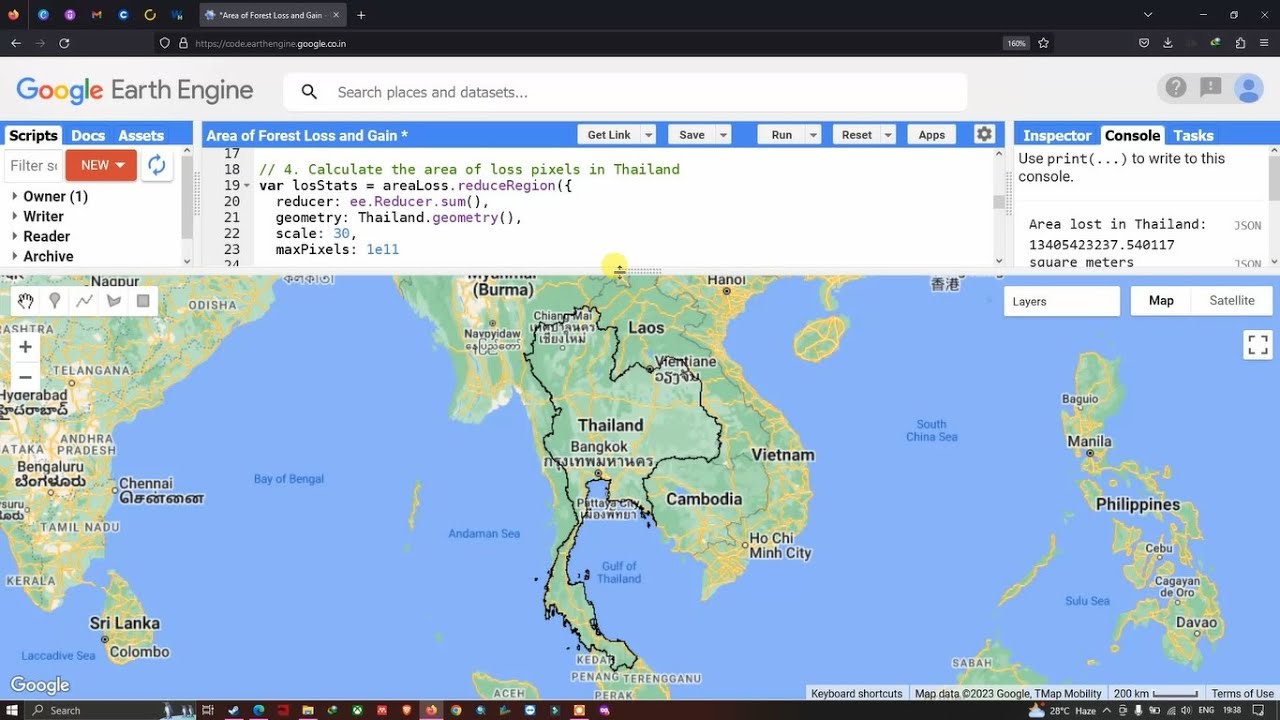Screen dimensions: 1280x720
Task: Expand the Archive repository group
Action: [15, 256]
